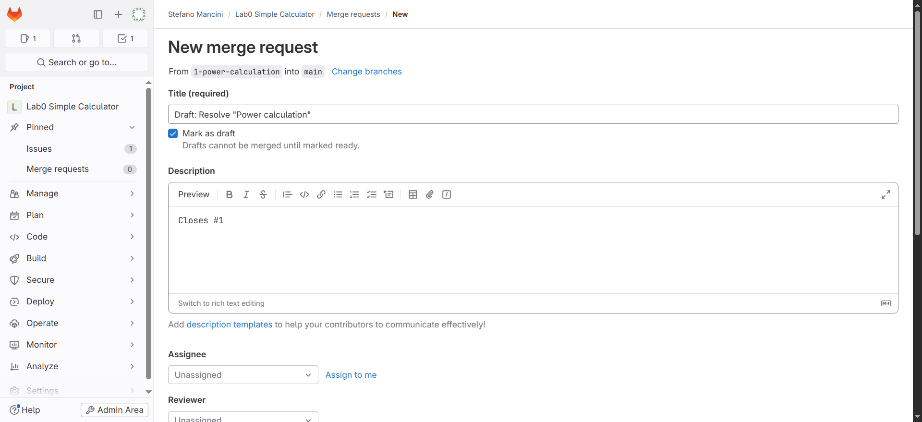Click the attach file paperclip icon

[x=429, y=194]
